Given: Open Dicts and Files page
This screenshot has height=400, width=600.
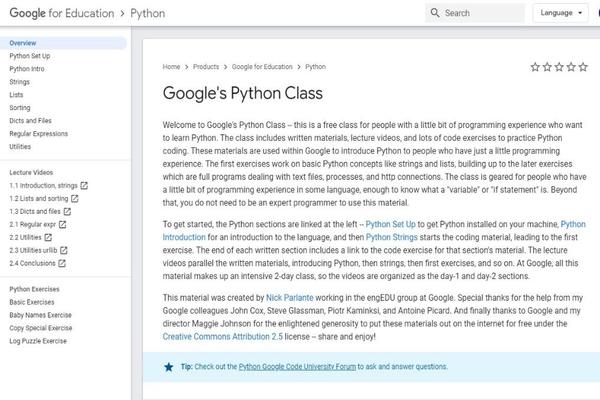Looking at the screenshot, I should pyautogui.click(x=31, y=120).
